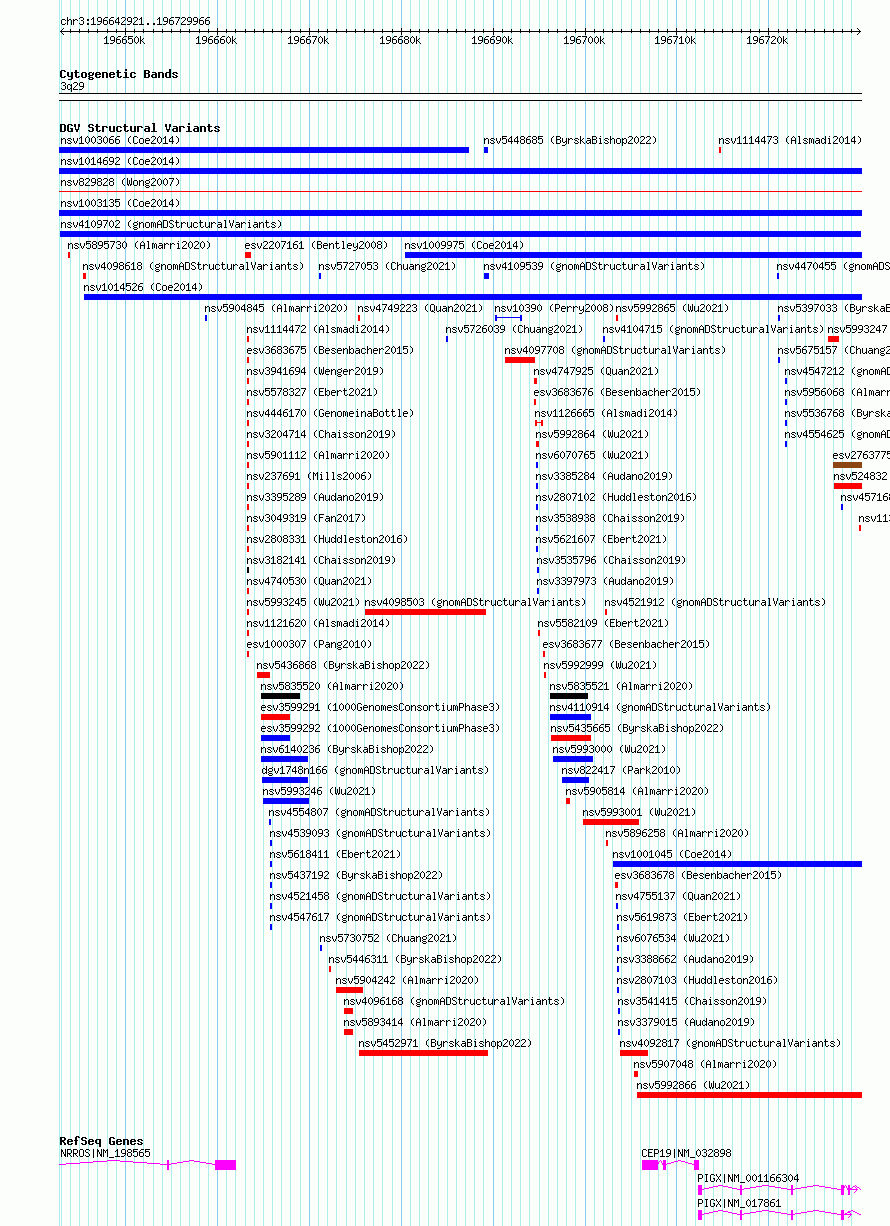Select the nsv5448685 (ByrskaBishop2022) variant
Image resolution: width=890 pixels, height=1226 pixels.
point(570,141)
